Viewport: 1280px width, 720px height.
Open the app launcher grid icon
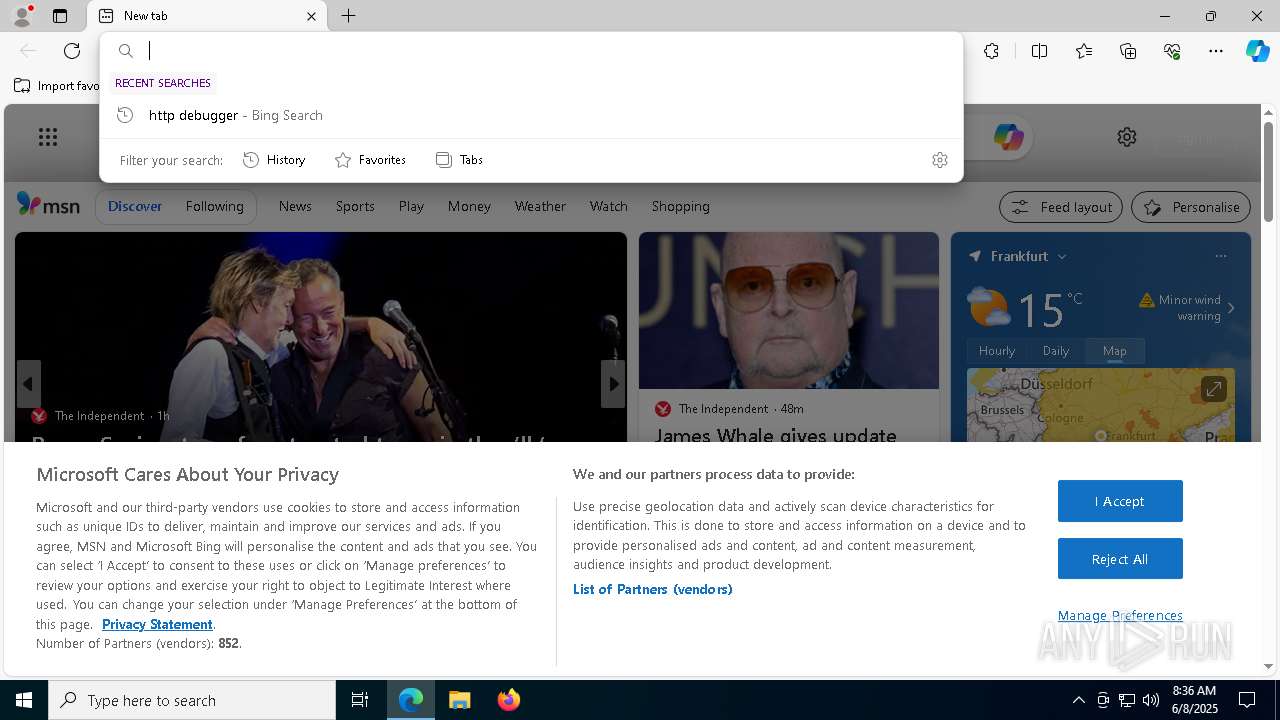click(x=48, y=137)
